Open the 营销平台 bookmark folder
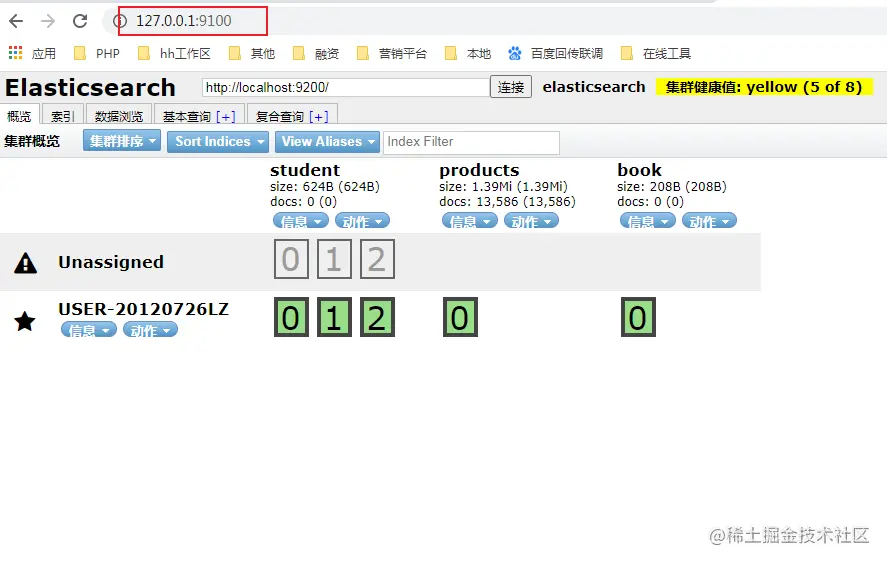 391,53
